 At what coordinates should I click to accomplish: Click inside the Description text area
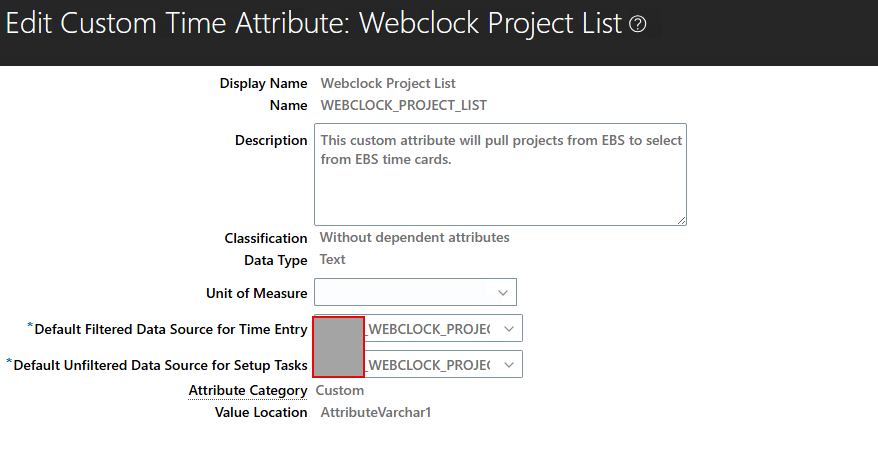point(500,175)
